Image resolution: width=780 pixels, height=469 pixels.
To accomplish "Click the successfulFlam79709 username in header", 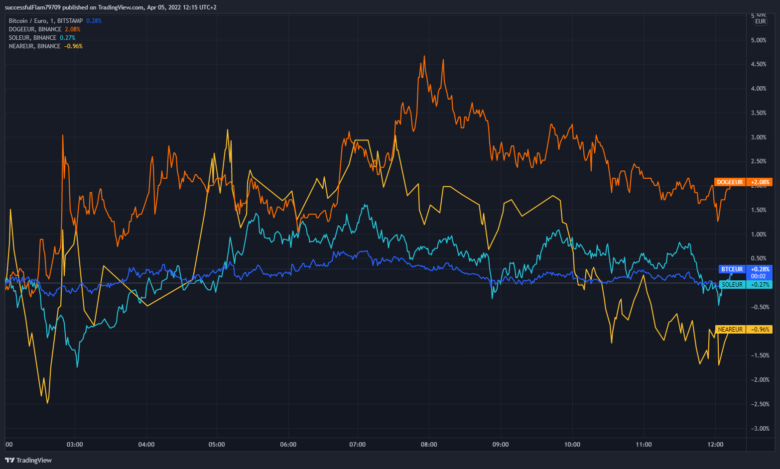I will [38, 7].
